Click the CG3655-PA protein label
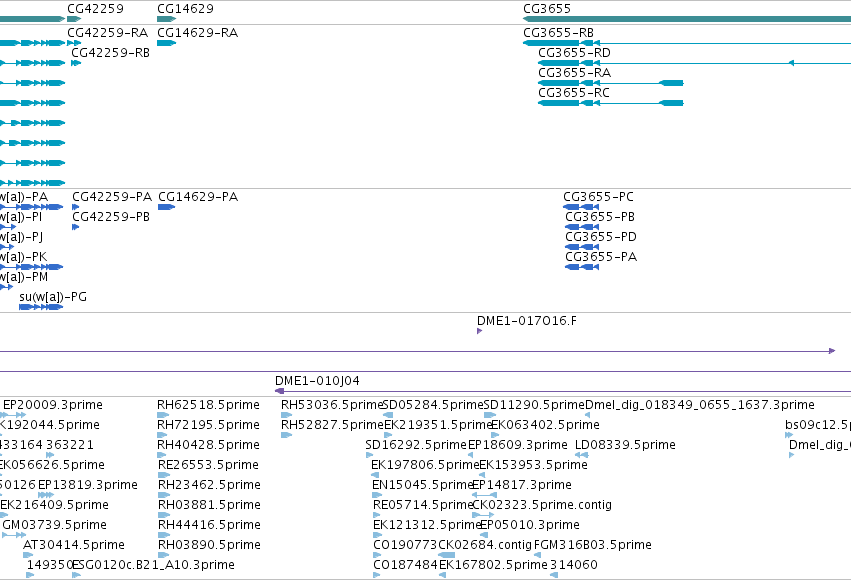Viewport: 851px width, 580px height. [x=601, y=257]
